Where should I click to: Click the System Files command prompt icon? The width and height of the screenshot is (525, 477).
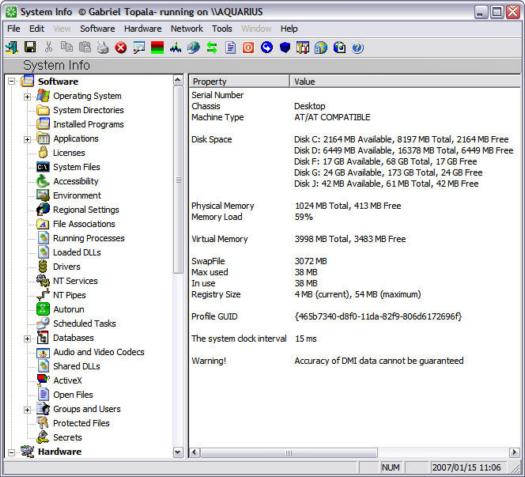pyautogui.click(x=43, y=167)
